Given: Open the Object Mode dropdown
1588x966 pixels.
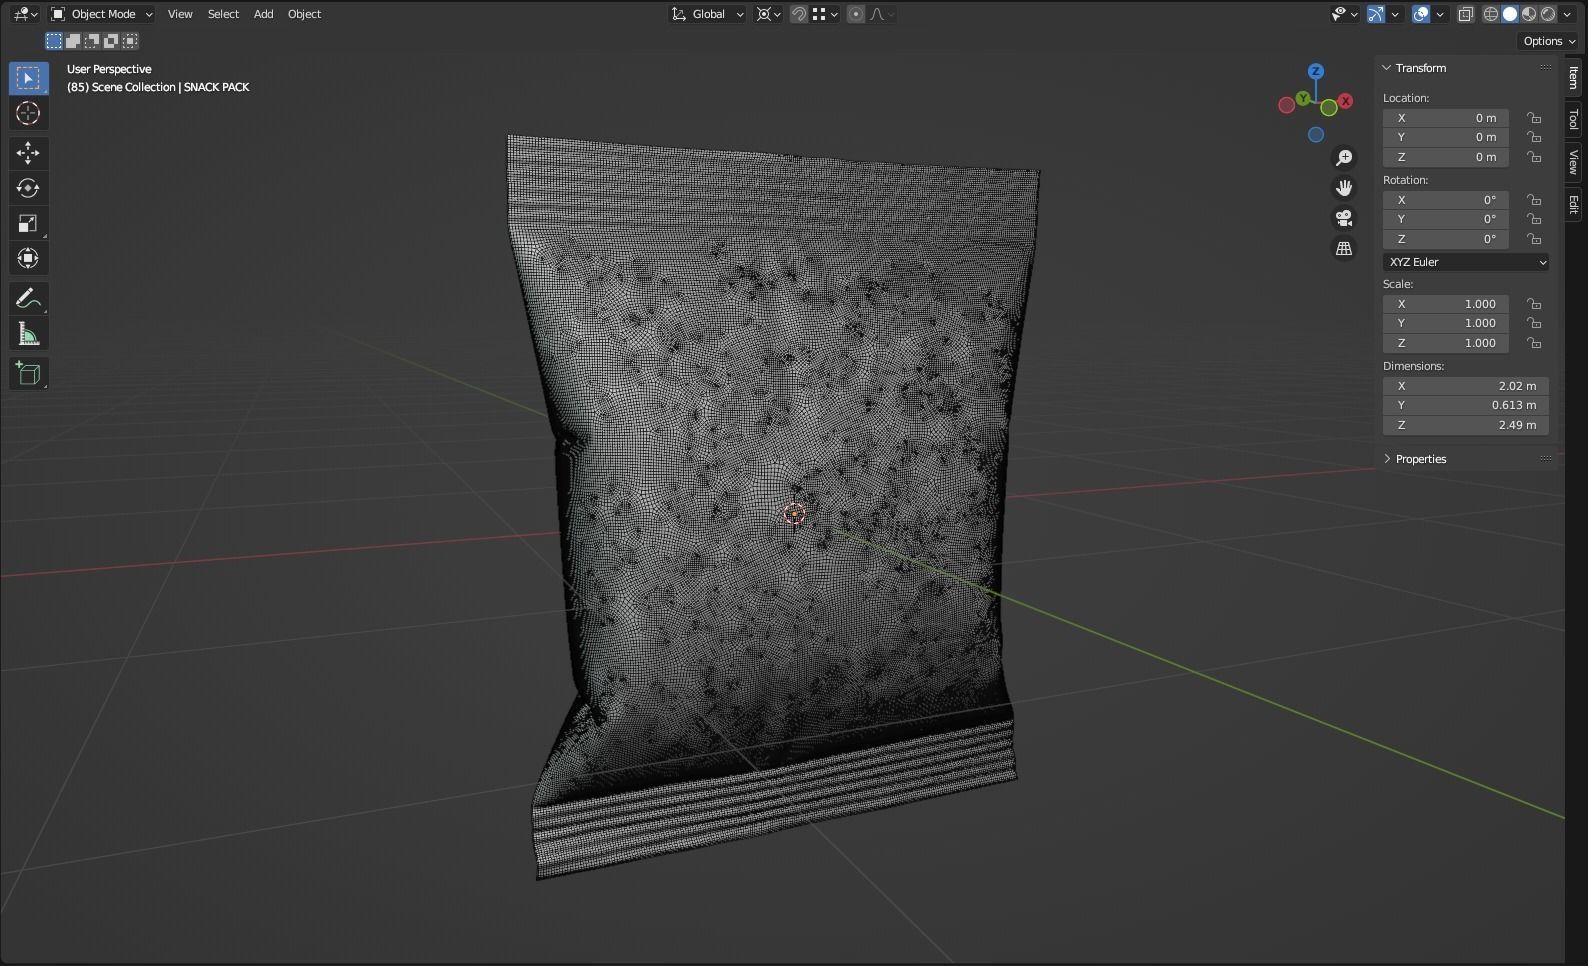Looking at the screenshot, I should pyautogui.click(x=101, y=14).
